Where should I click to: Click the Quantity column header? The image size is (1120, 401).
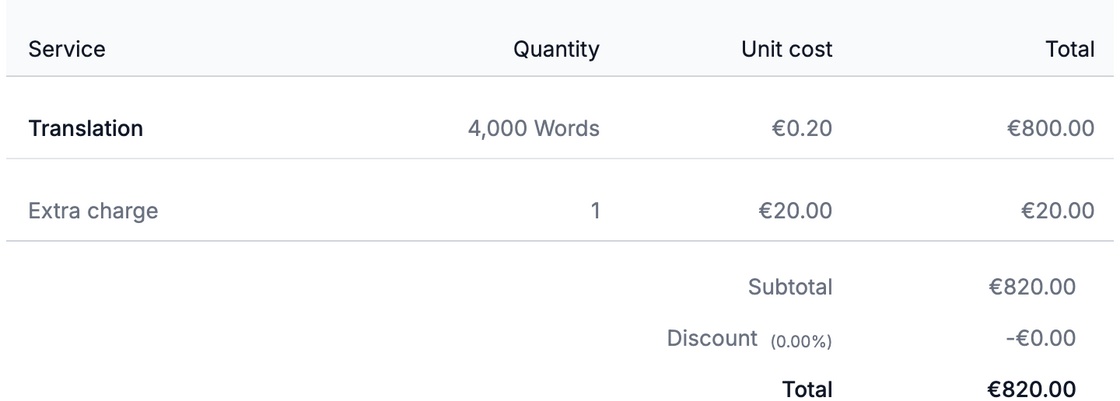[x=556, y=49]
